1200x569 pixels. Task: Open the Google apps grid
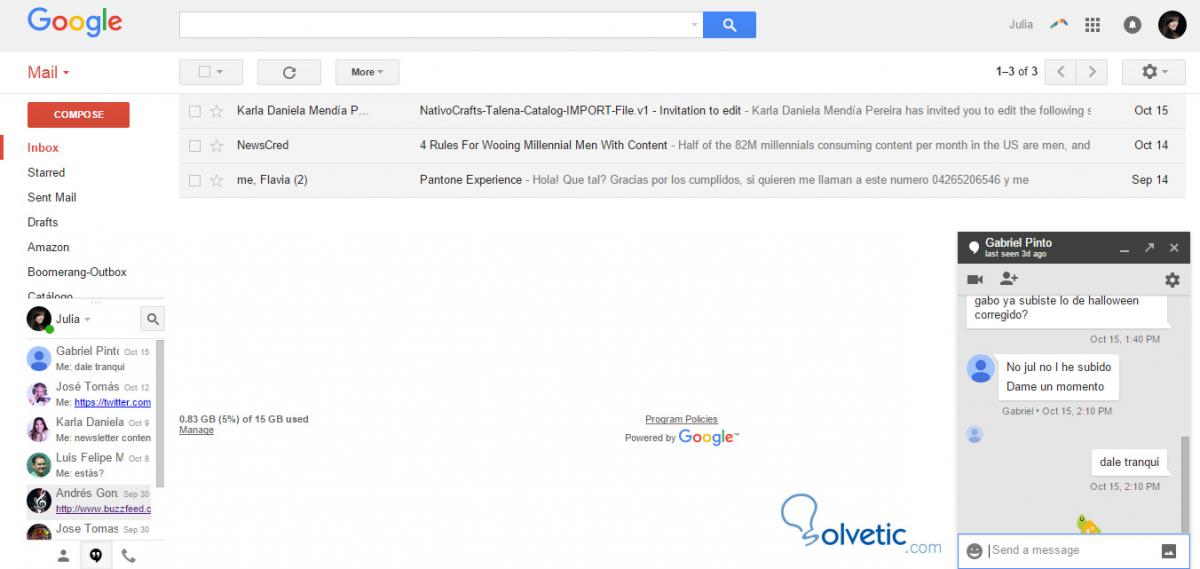point(1092,25)
